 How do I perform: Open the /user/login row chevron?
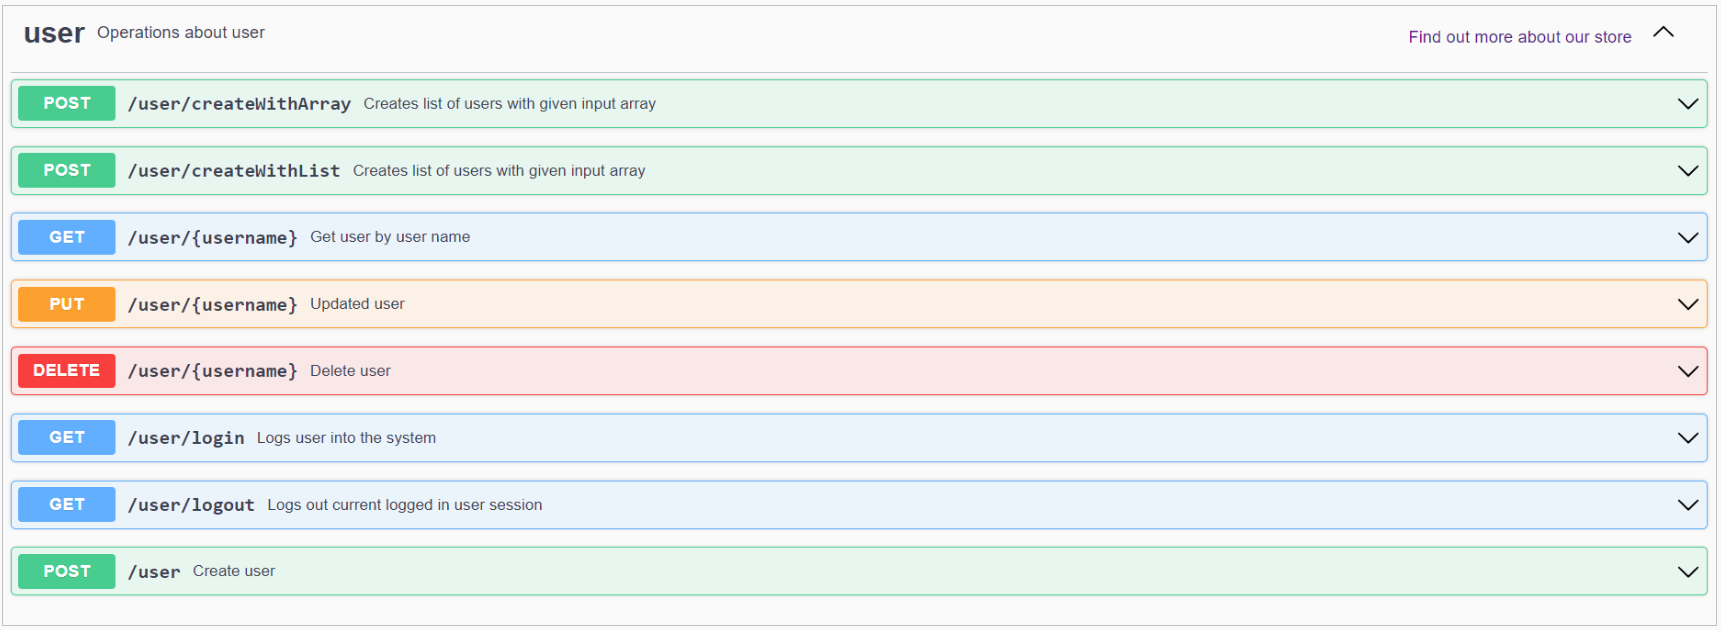(1687, 438)
